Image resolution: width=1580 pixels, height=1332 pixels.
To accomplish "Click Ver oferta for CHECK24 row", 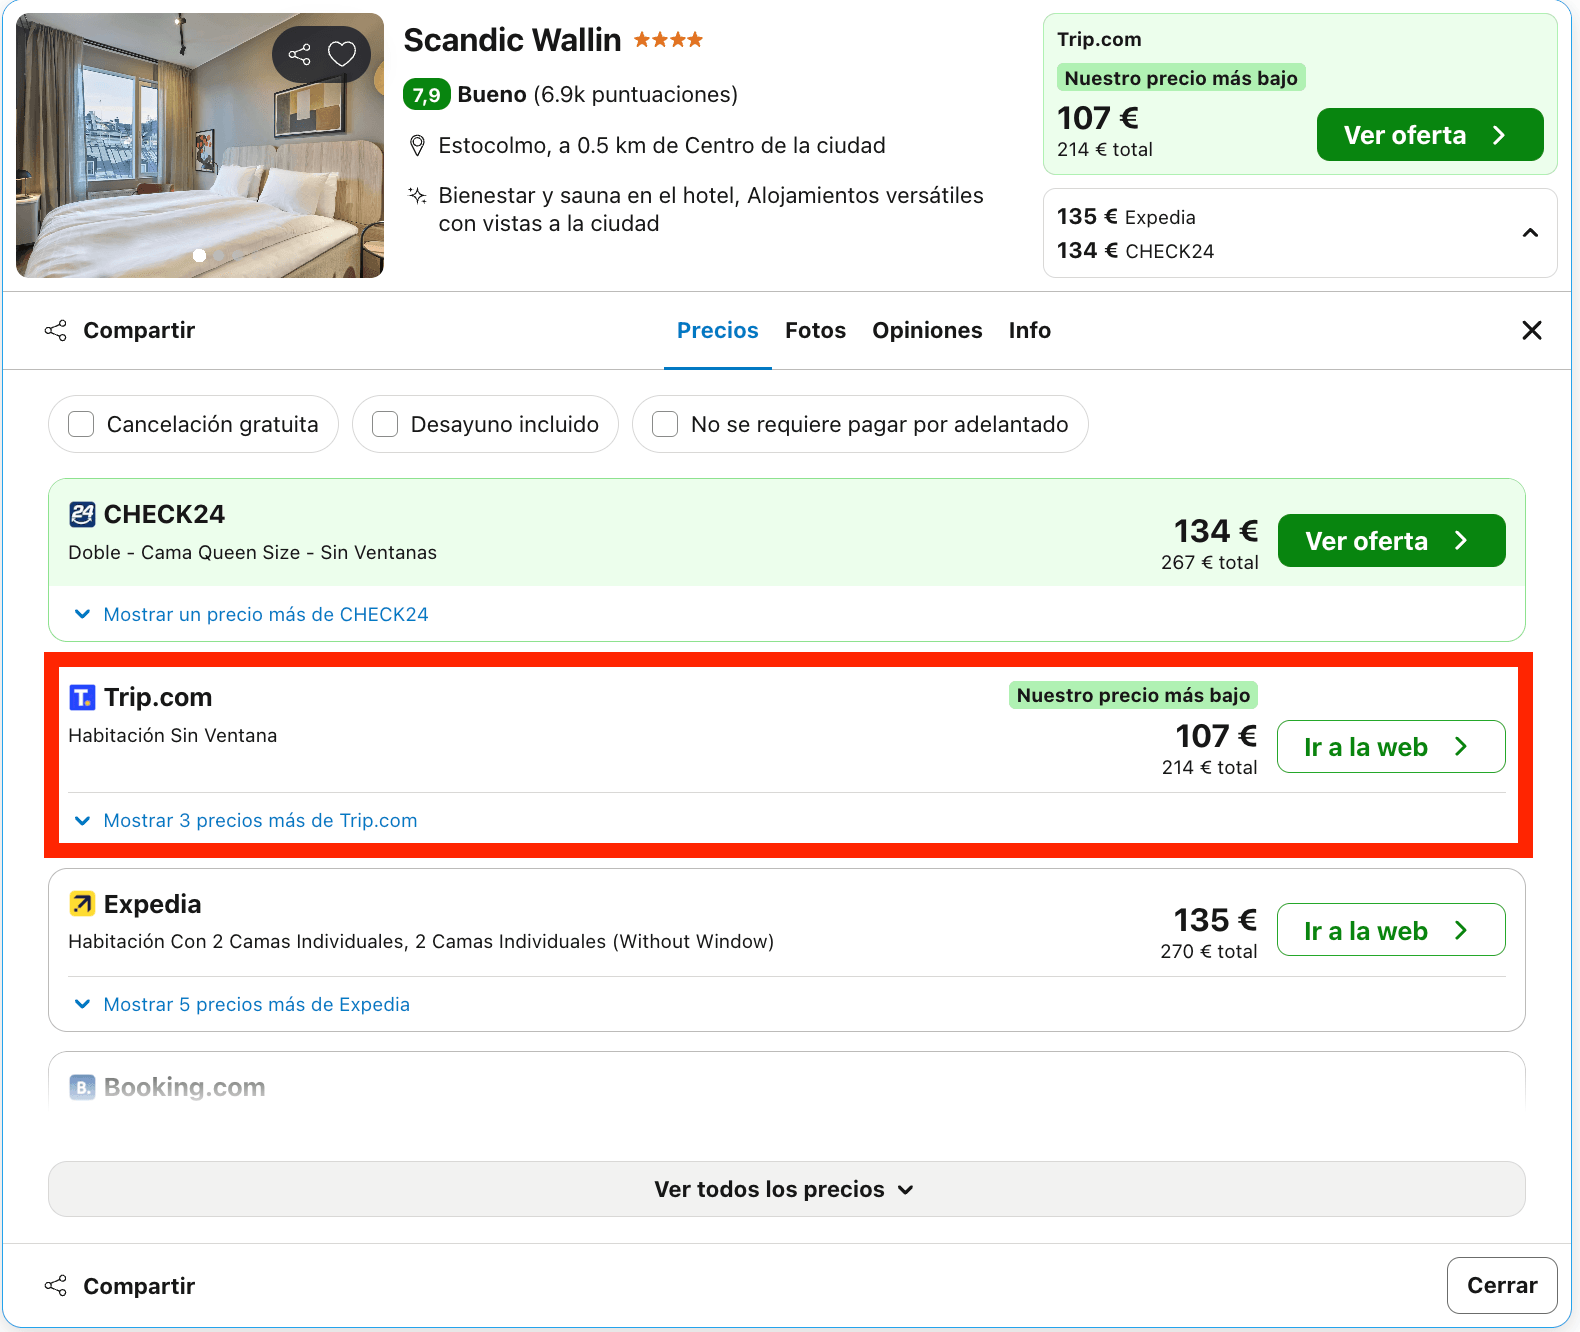I will pyautogui.click(x=1392, y=541).
